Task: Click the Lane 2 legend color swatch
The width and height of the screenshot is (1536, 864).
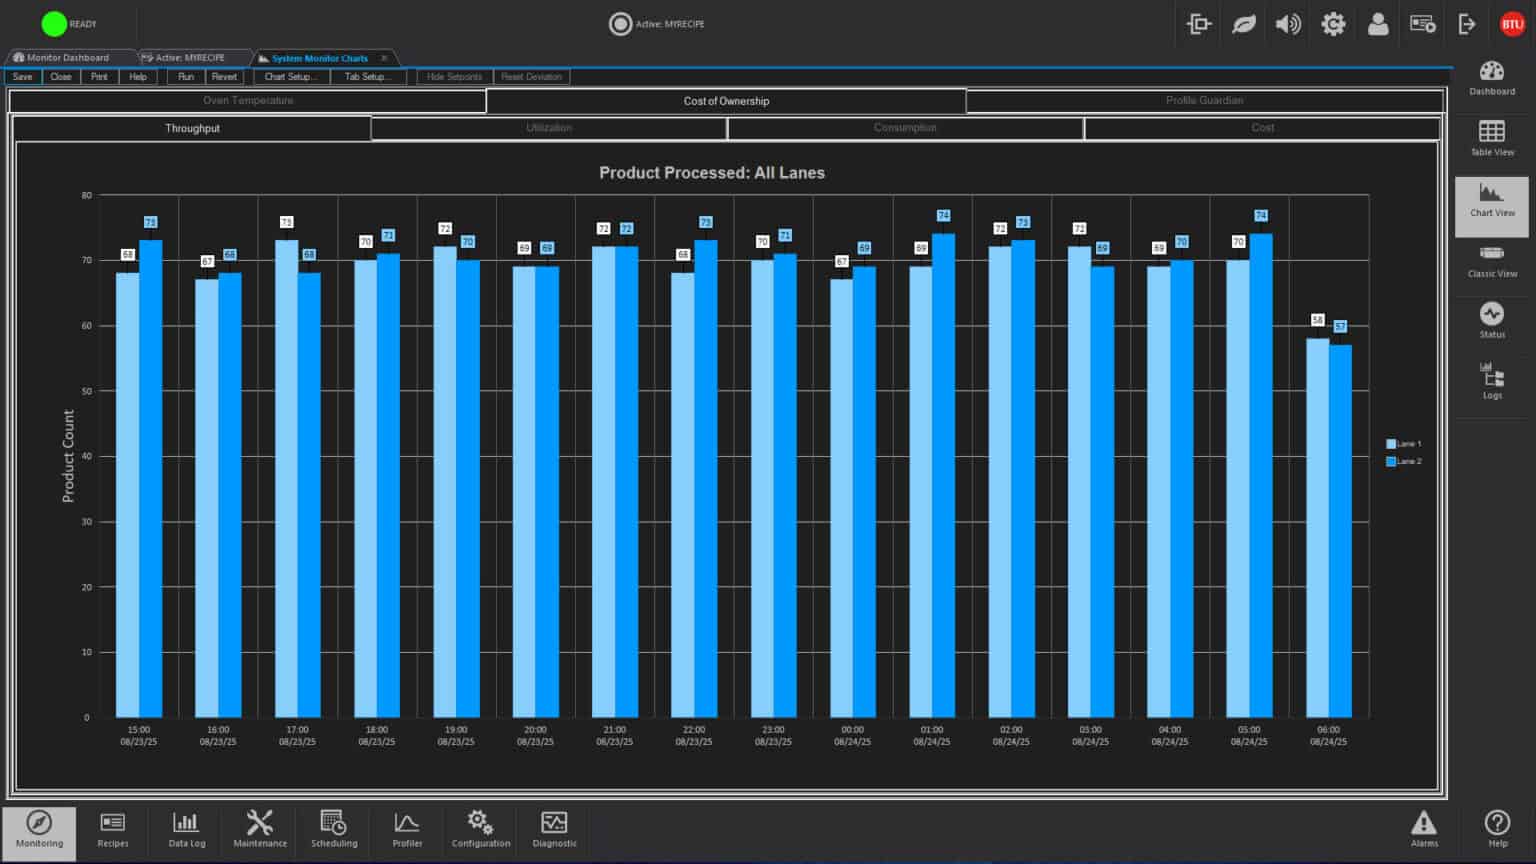Action: (x=1391, y=462)
